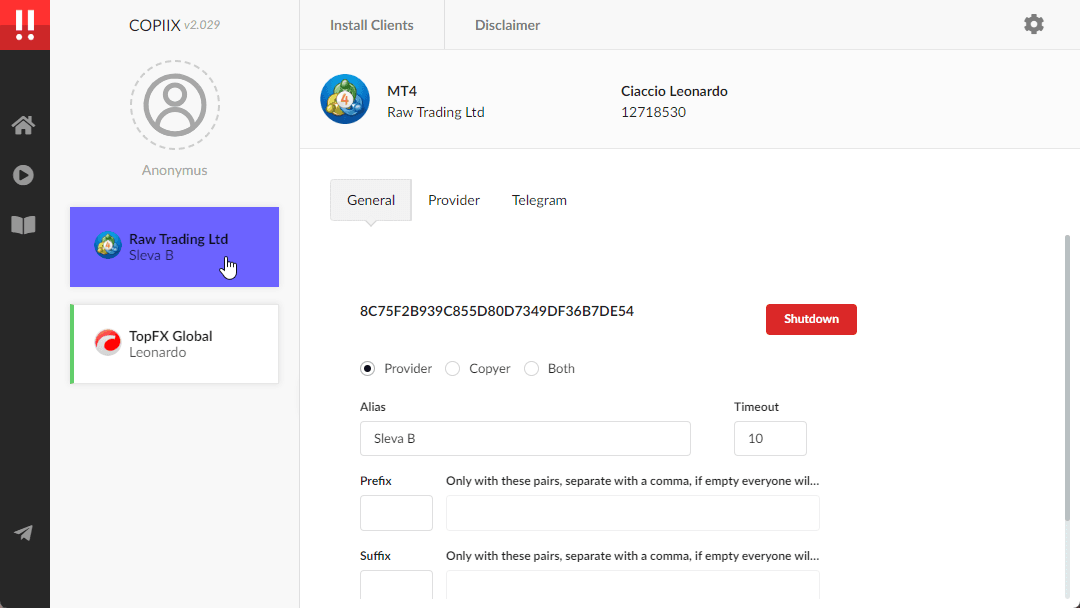
Task: Click the Telegram paper-plane sidebar icon
Action: (23, 532)
